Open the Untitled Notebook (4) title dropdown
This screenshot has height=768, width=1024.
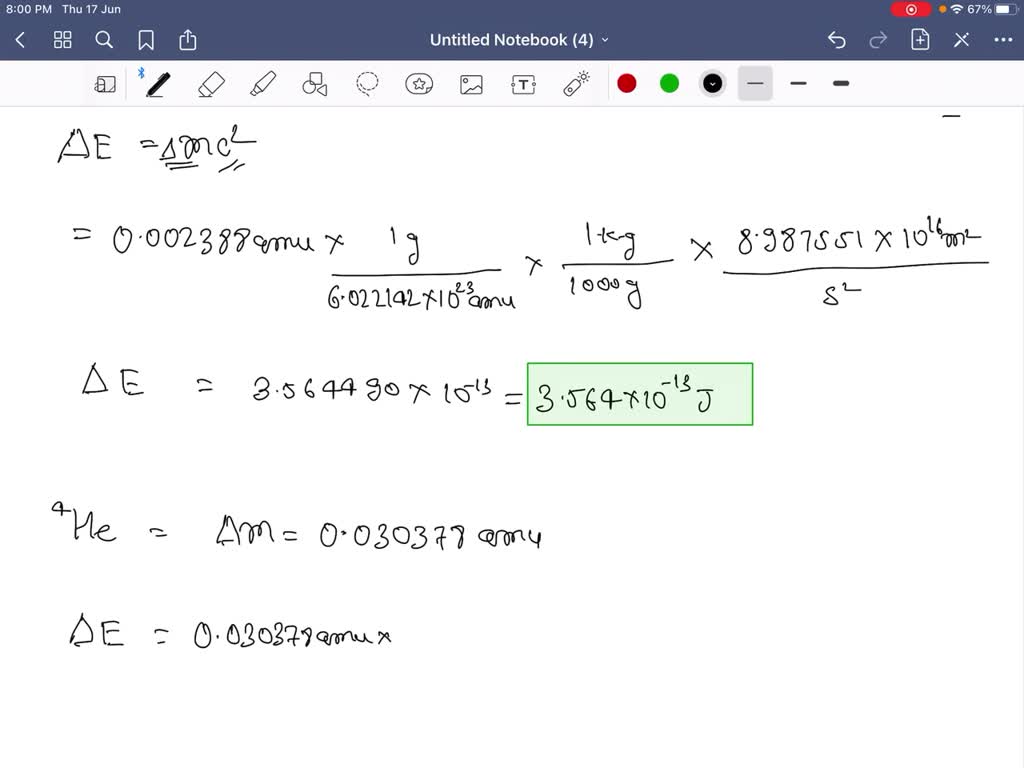point(605,40)
